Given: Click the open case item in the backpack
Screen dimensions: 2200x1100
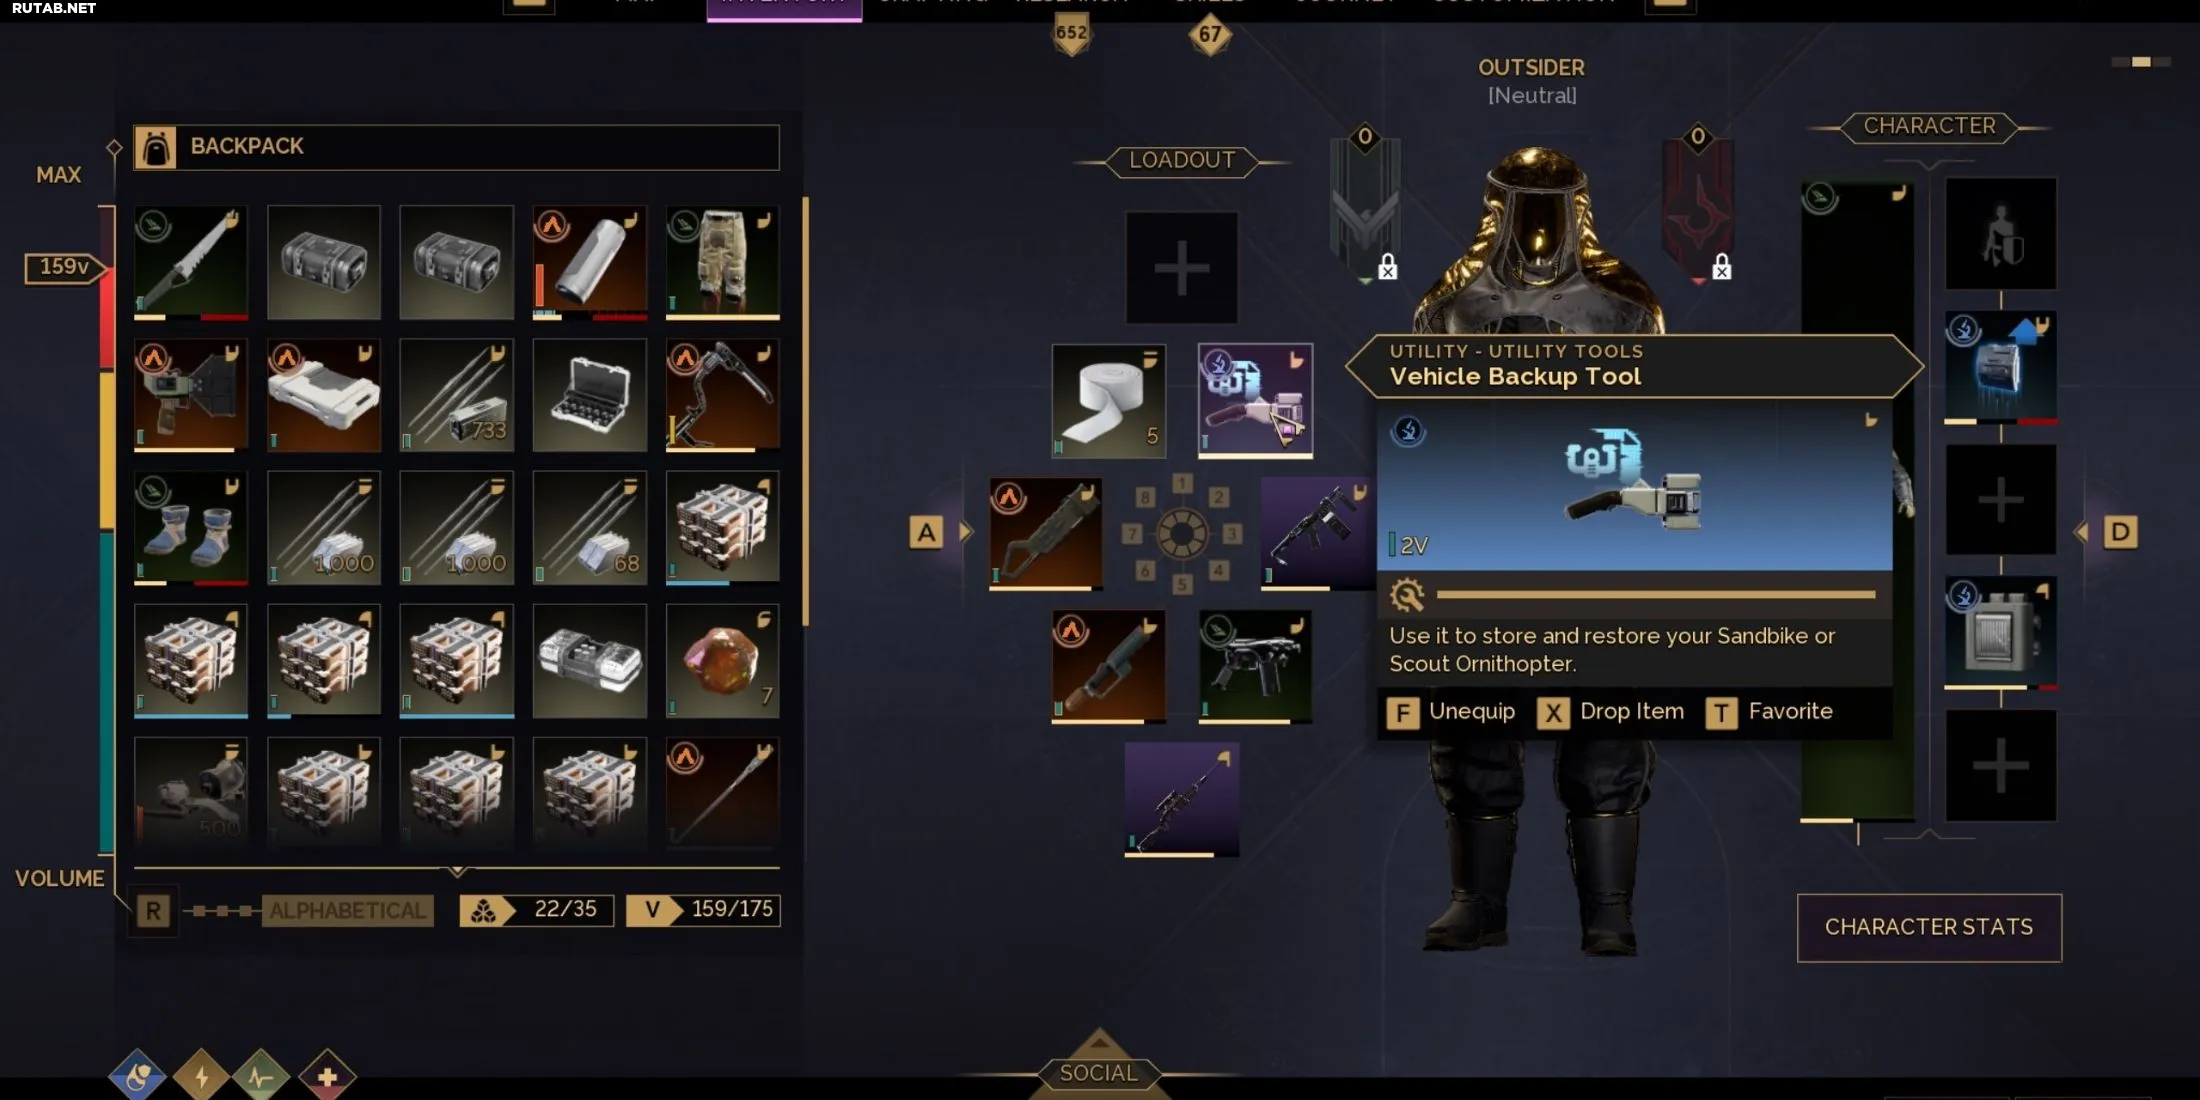Looking at the screenshot, I should [589, 395].
